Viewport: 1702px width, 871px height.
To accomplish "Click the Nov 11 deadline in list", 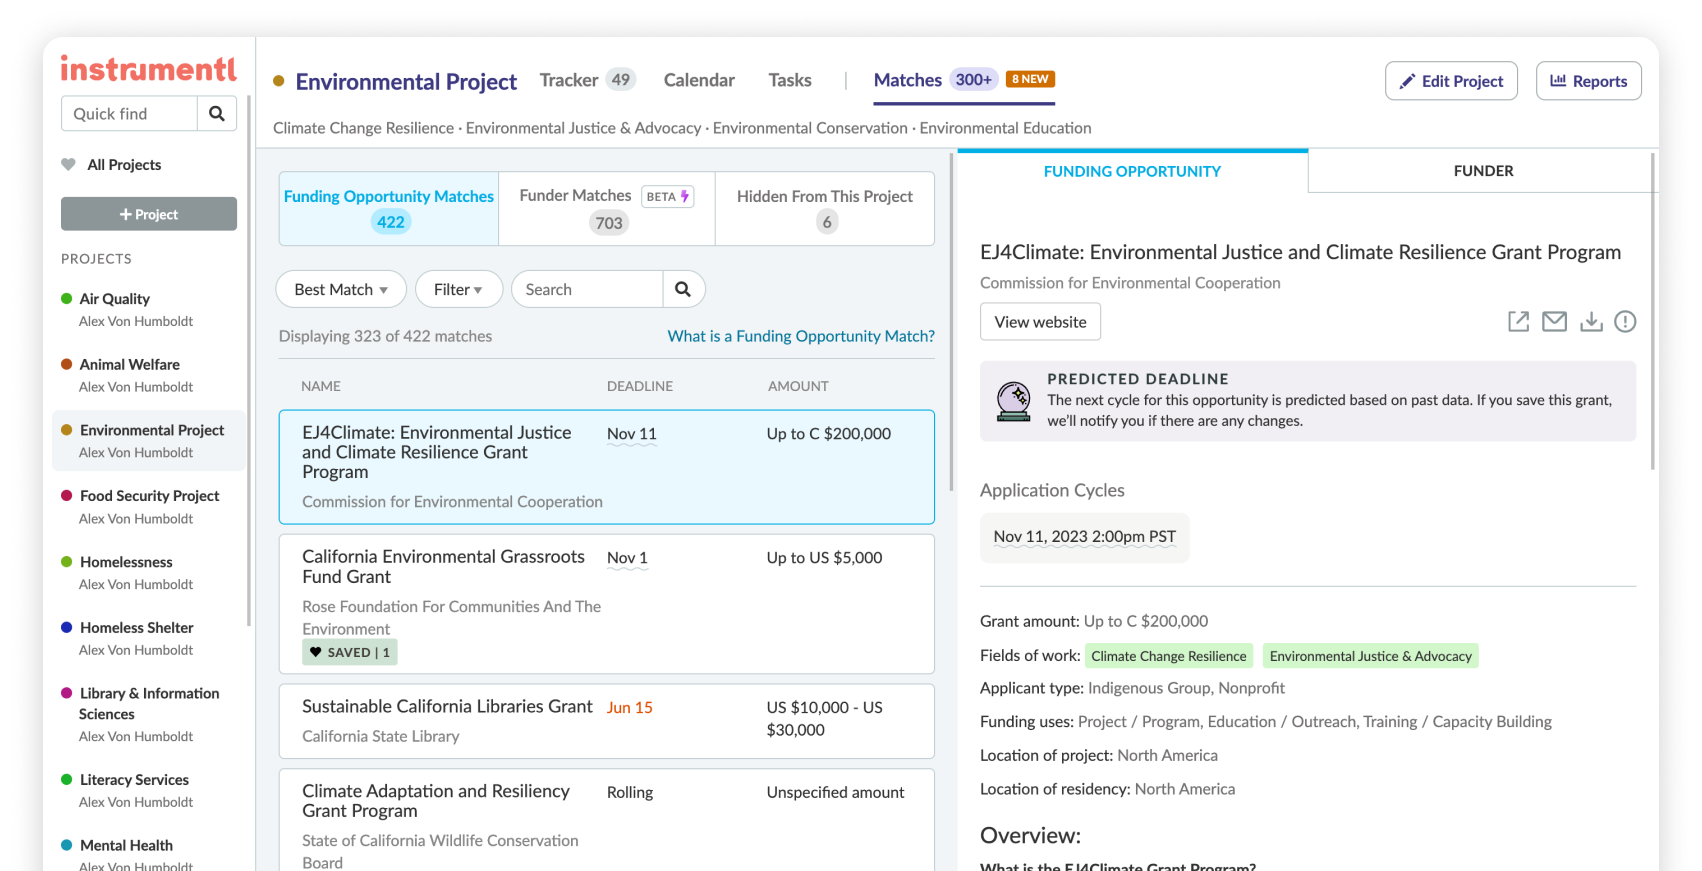I will coord(632,434).
